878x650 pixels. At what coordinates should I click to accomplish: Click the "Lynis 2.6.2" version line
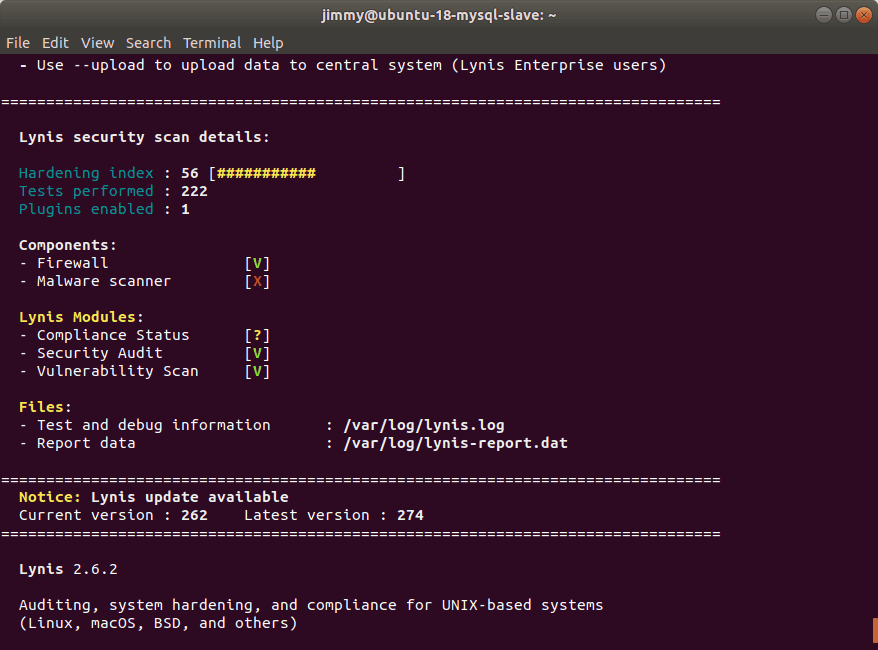68,569
